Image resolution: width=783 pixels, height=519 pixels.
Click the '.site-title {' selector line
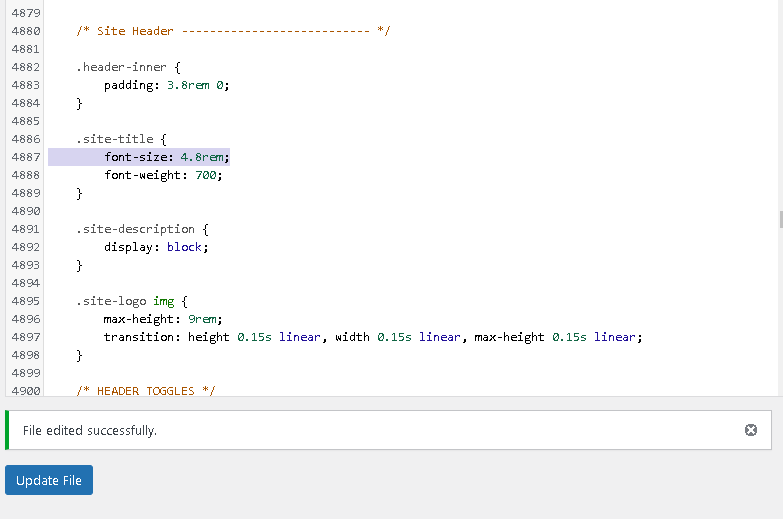tap(121, 139)
